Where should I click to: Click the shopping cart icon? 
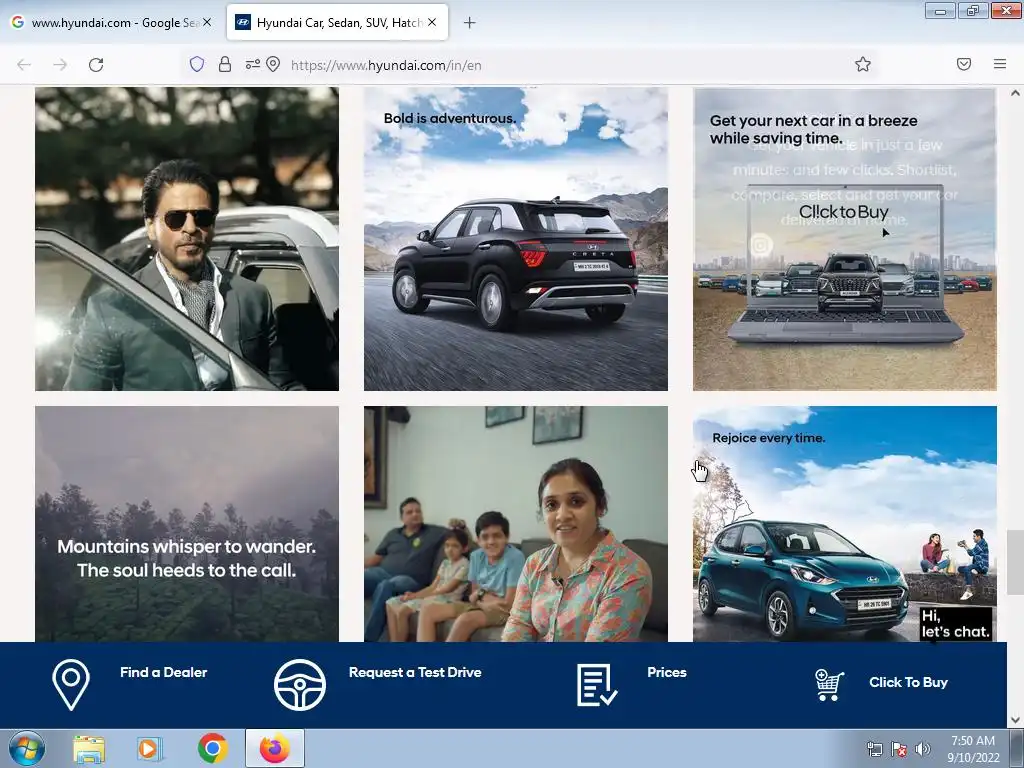(x=829, y=685)
